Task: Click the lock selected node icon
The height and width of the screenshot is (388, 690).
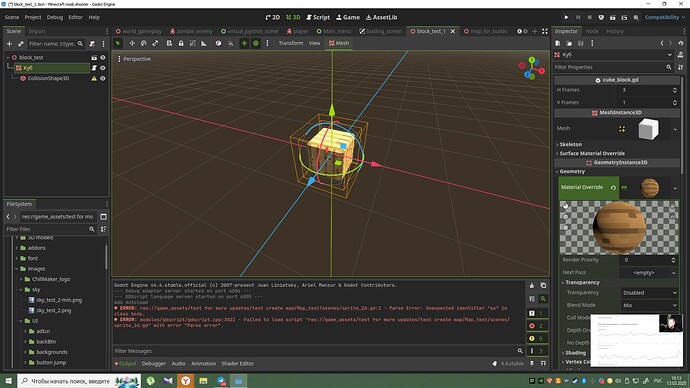Action: coord(181,43)
